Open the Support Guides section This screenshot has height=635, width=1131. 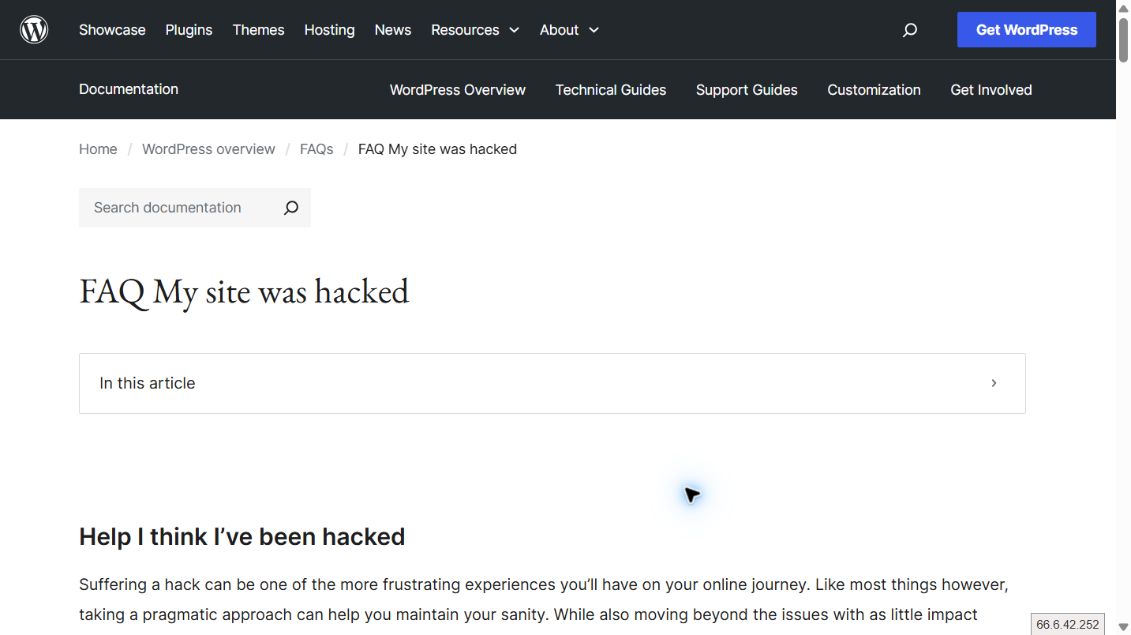tap(747, 89)
